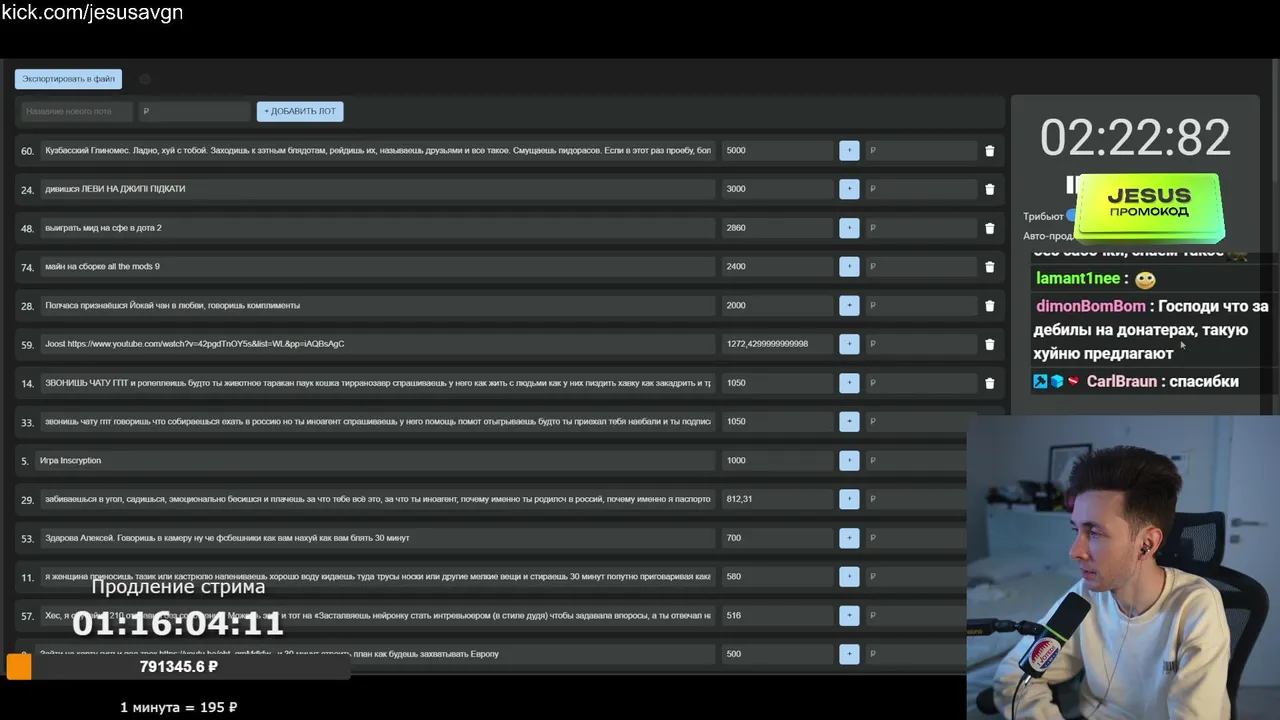Delete lot 14 with the trash icon
Image resolution: width=1280 pixels, height=720 pixels.
click(x=990, y=383)
